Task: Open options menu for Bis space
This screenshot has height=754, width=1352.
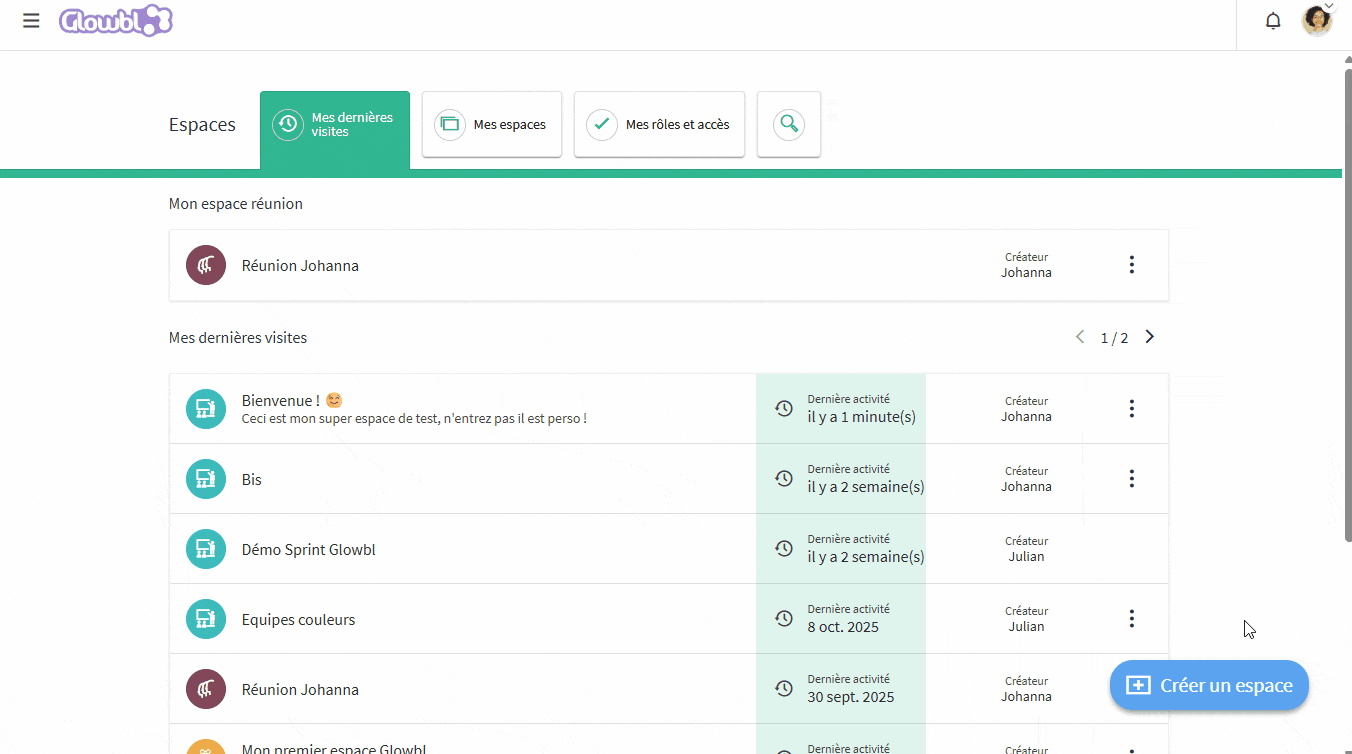Action: point(1132,478)
